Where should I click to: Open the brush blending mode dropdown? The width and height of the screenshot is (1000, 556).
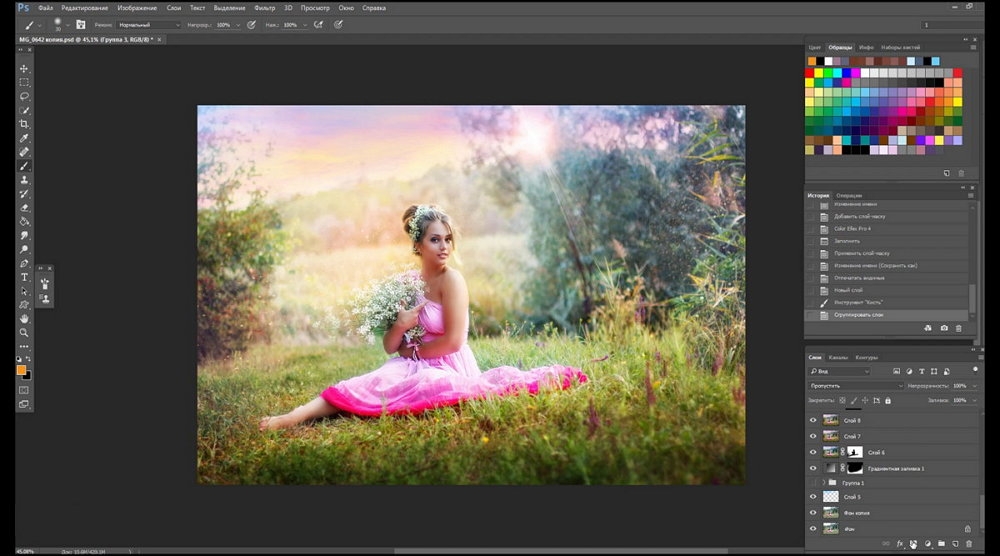pos(149,25)
